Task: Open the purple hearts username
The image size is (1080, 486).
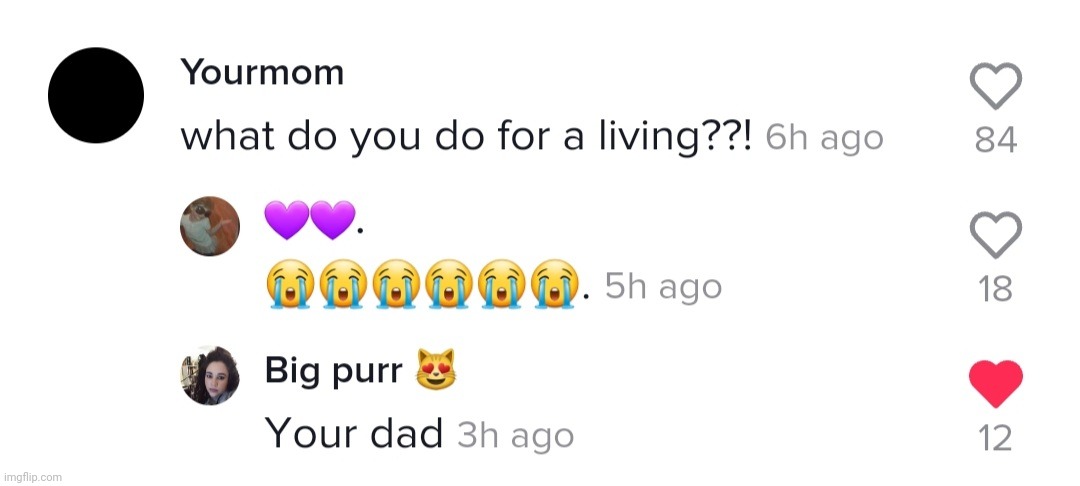Action: [x=313, y=220]
